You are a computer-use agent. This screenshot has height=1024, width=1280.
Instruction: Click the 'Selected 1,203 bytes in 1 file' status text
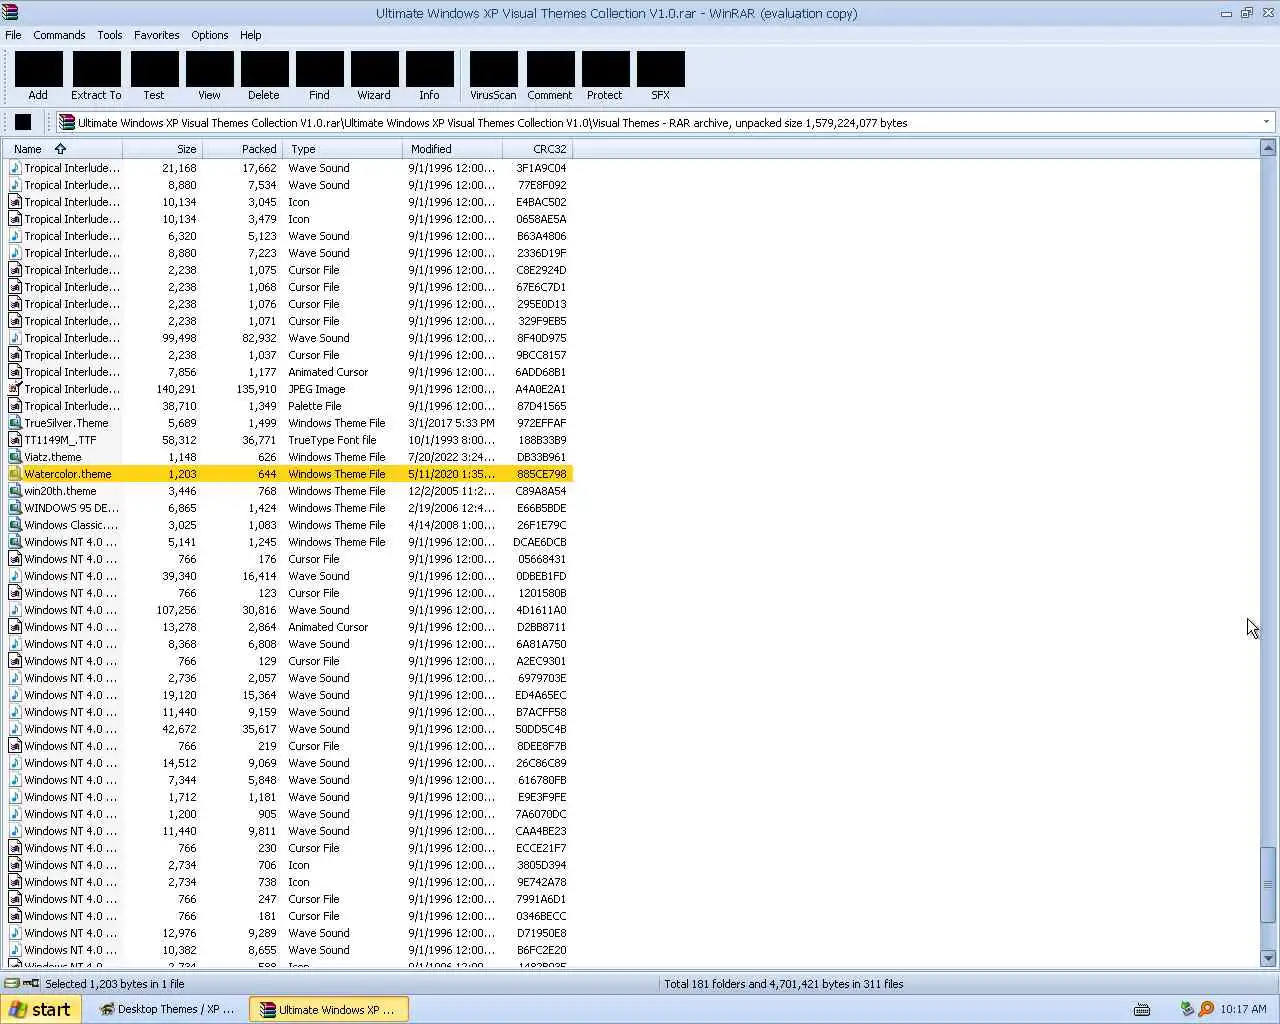coord(115,984)
